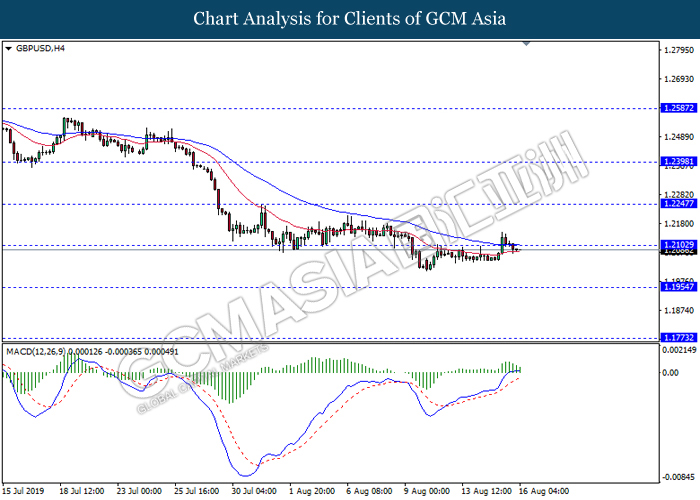The height and width of the screenshot is (500, 700).
Task: Click the lowest trough of blue MACD line
Action: coord(238,473)
